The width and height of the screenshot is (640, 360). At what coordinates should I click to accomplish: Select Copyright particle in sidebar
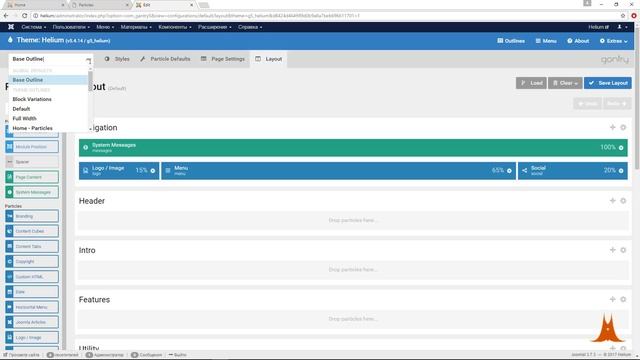click(32, 262)
